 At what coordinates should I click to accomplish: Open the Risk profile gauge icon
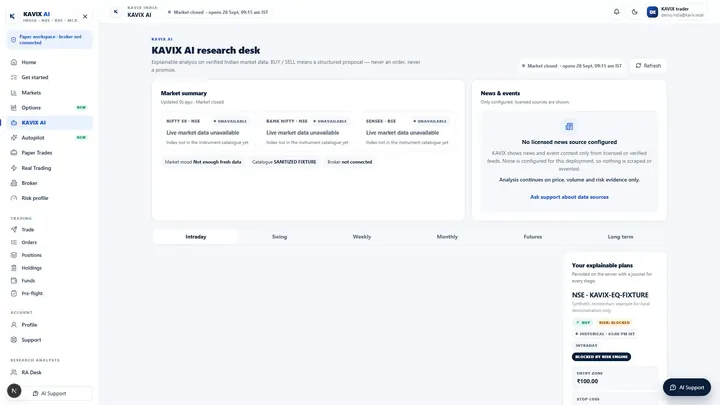[x=14, y=198]
